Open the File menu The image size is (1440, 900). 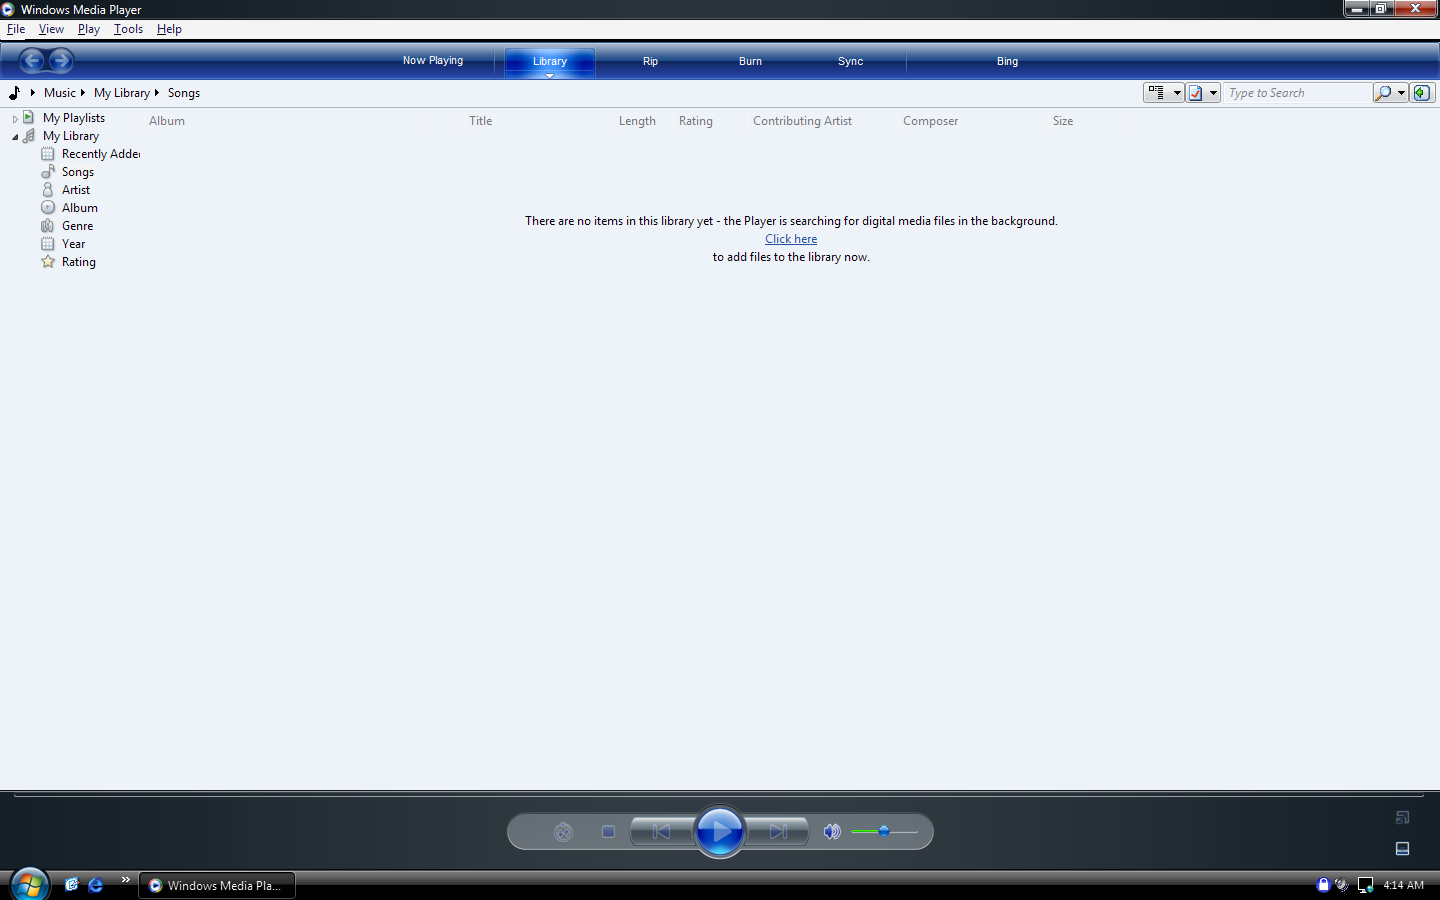click(16, 29)
